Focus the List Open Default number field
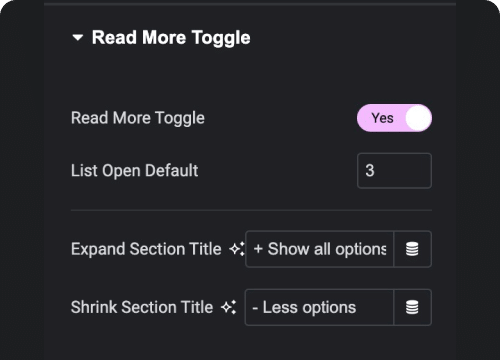This screenshot has width=500, height=360. pos(394,171)
